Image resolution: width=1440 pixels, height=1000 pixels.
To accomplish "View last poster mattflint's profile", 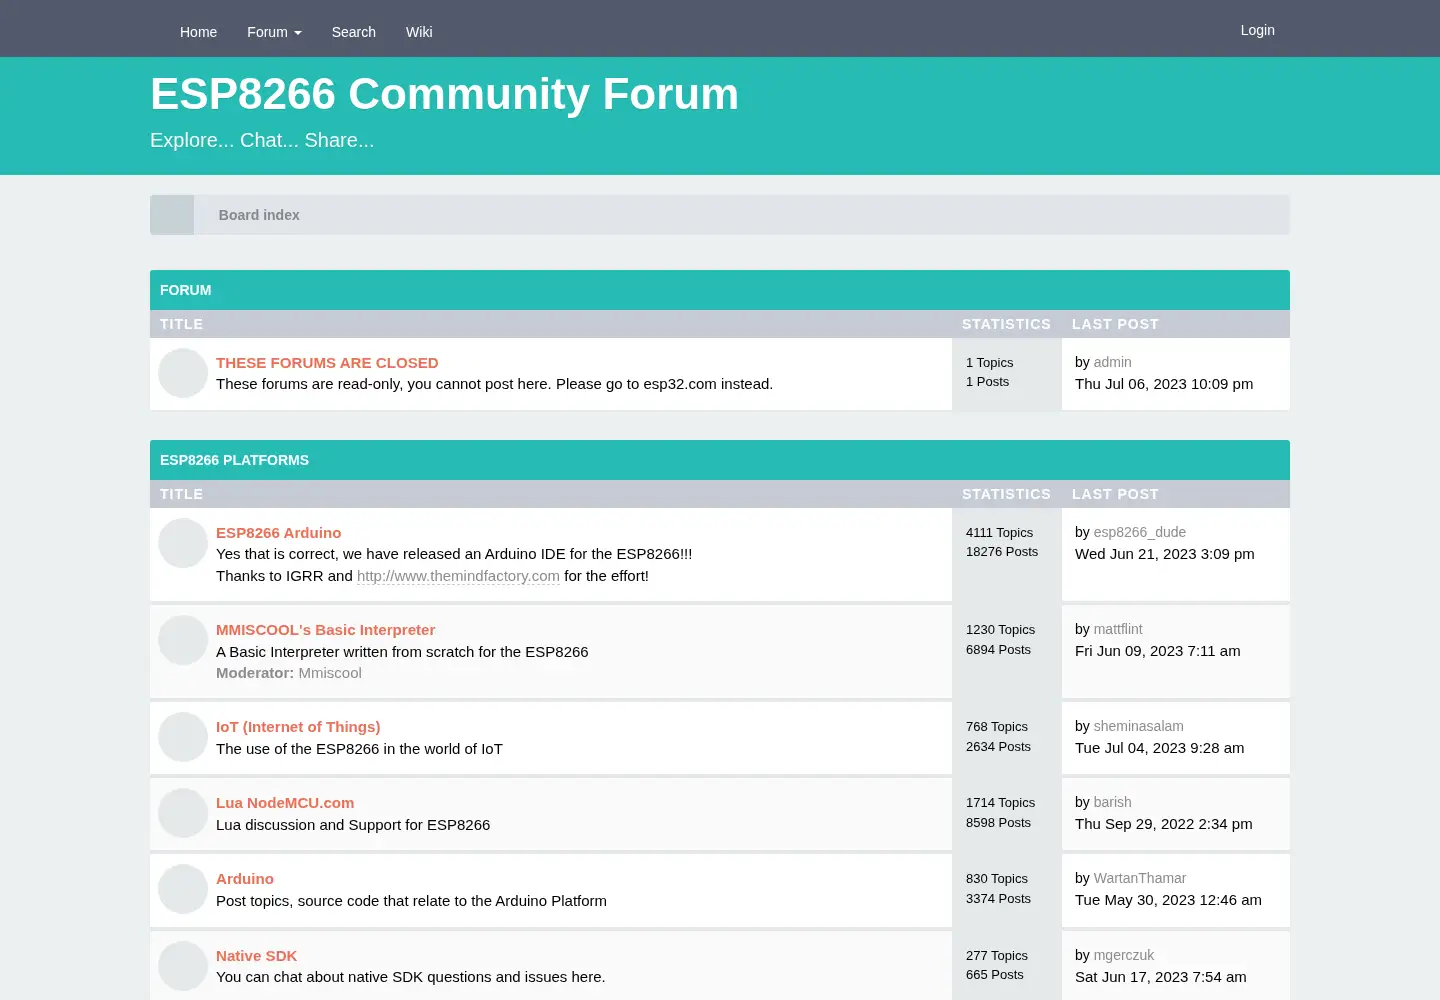I will (x=1118, y=629).
